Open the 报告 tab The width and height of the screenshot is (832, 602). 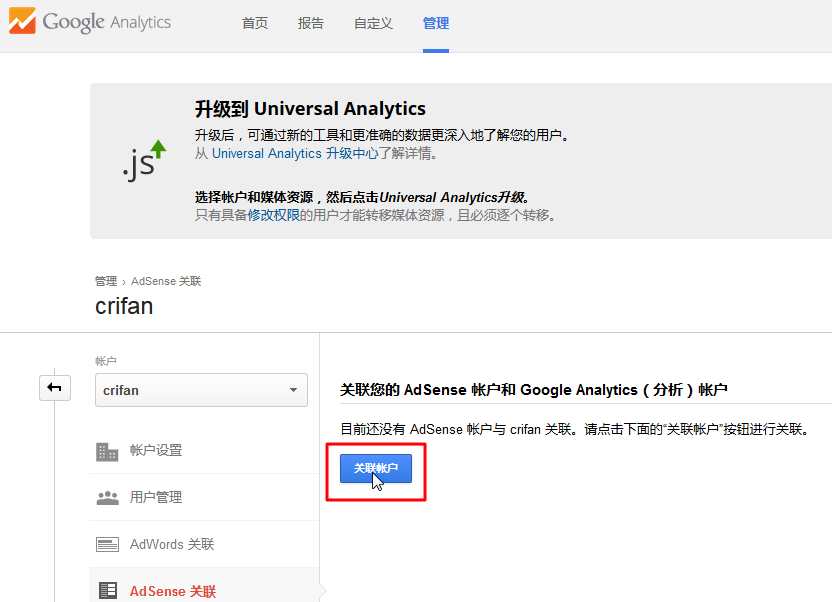click(x=310, y=23)
